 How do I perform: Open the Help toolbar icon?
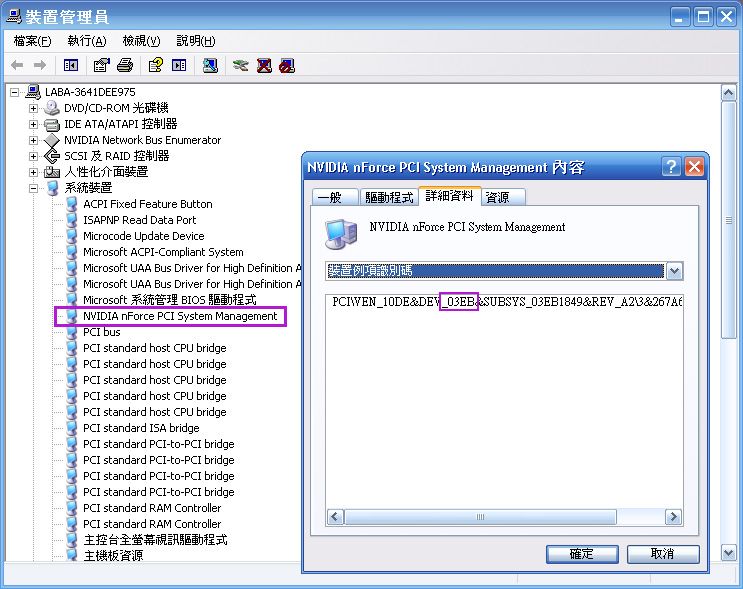pyautogui.click(x=156, y=65)
